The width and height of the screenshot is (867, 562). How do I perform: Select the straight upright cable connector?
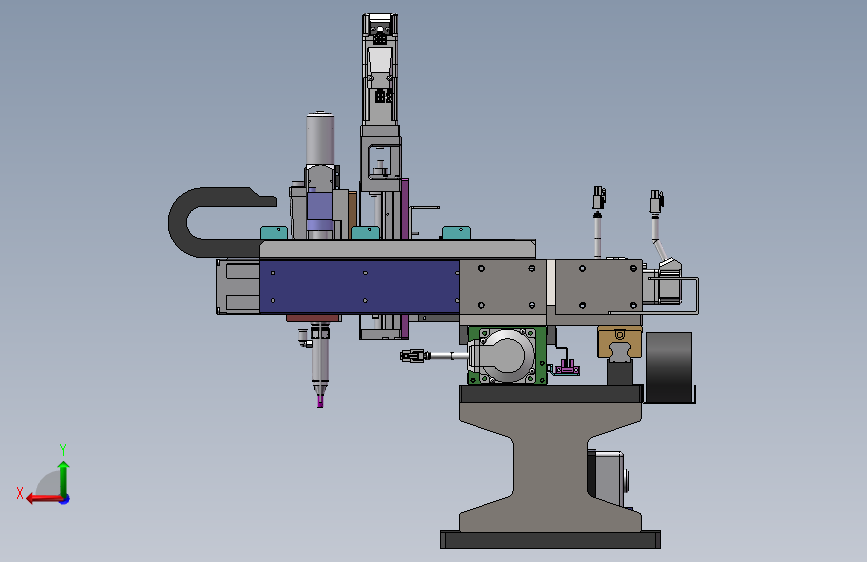(598, 221)
